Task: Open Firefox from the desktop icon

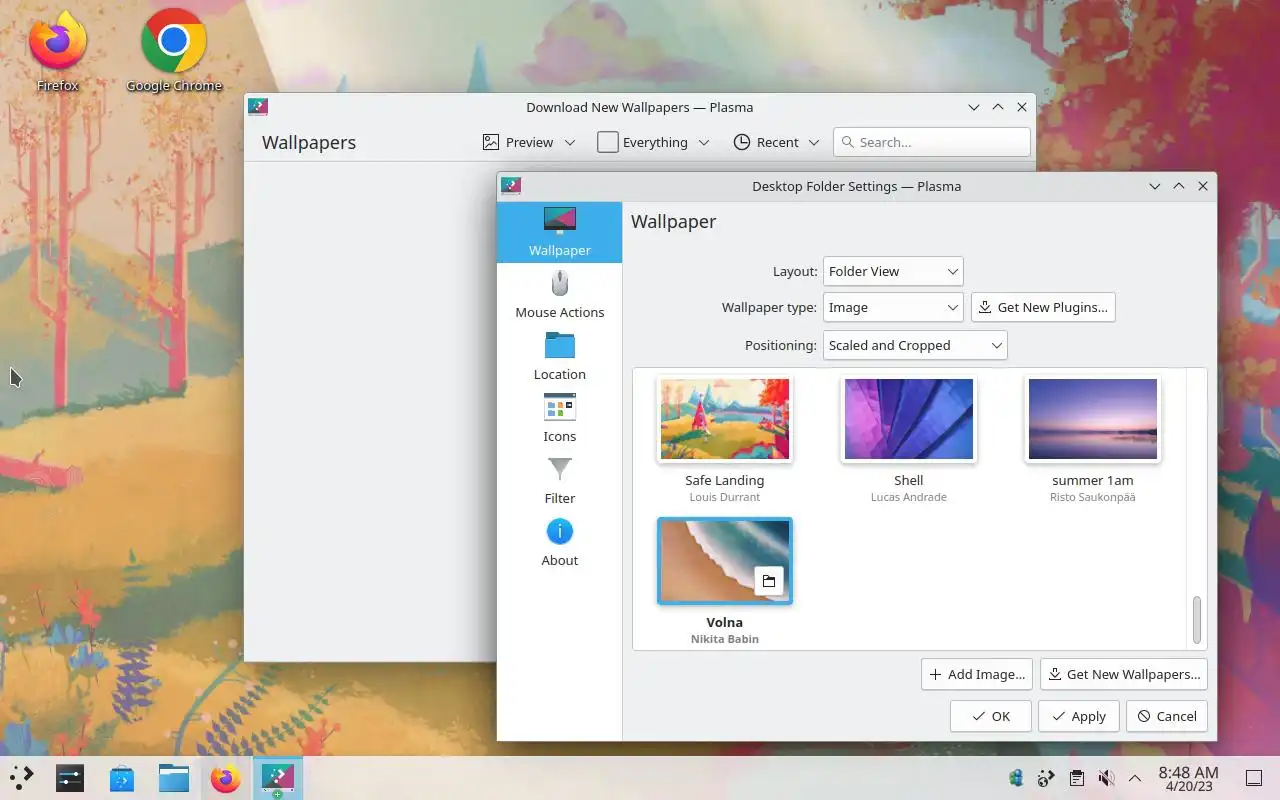Action: (x=57, y=50)
